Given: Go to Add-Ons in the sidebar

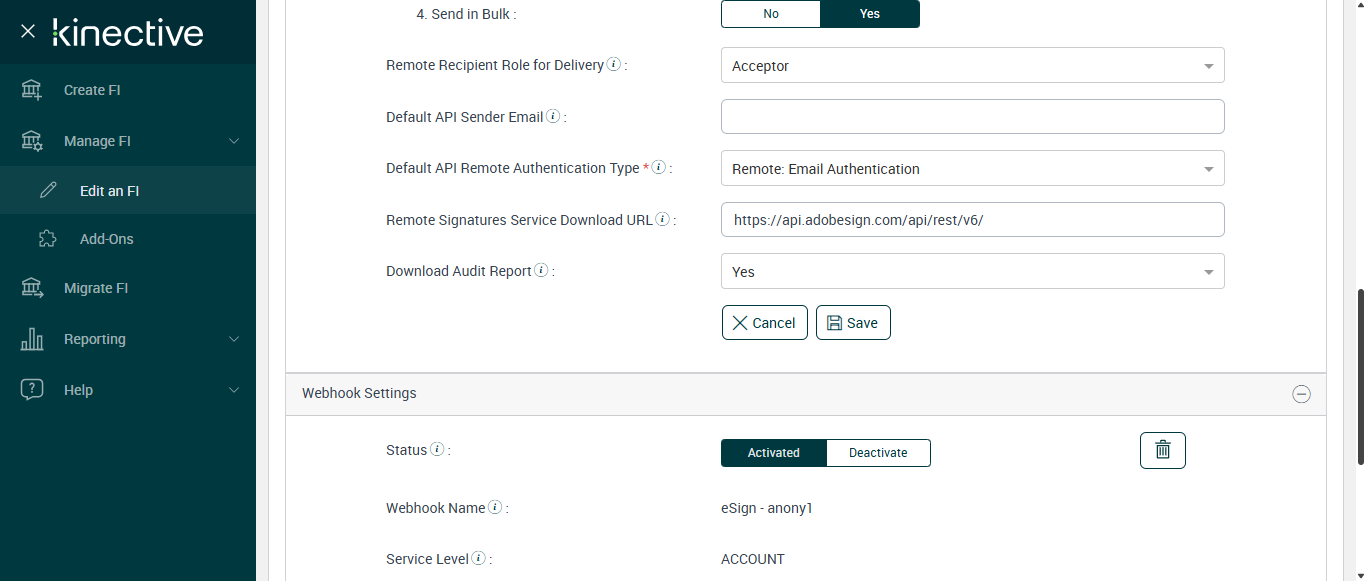Looking at the screenshot, I should (x=106, y=239).
